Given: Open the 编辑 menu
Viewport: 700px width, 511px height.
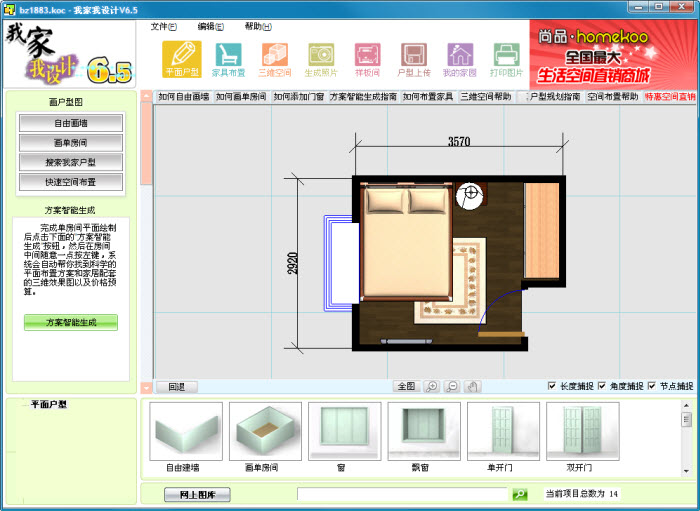Looking at the screenshot, I should pyautogui.click(x=211, y=26).
